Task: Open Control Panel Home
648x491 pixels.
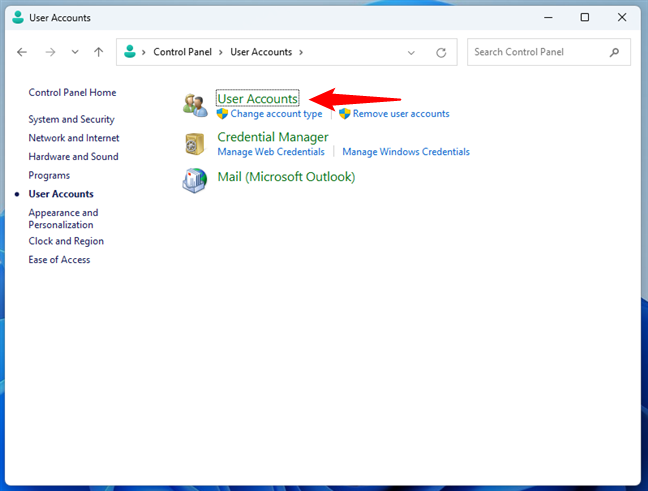Action: tap(72, 93)
